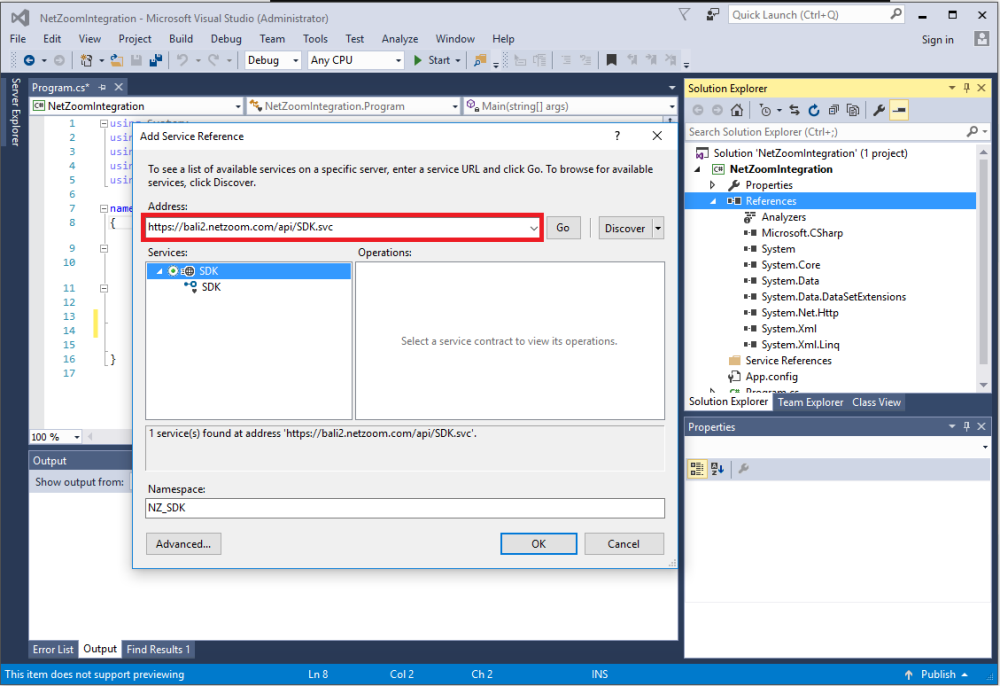Switch to the Error List tab

pos(53,649)
